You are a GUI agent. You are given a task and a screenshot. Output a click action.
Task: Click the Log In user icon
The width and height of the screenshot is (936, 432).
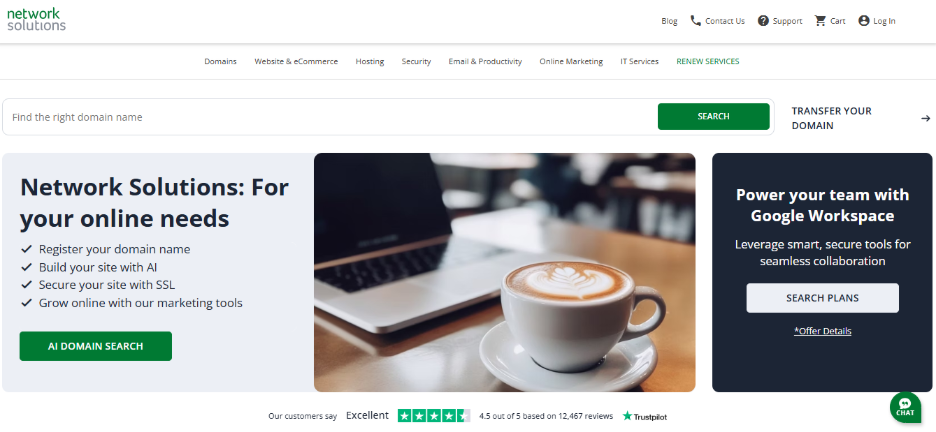click(x=863, y=21)
